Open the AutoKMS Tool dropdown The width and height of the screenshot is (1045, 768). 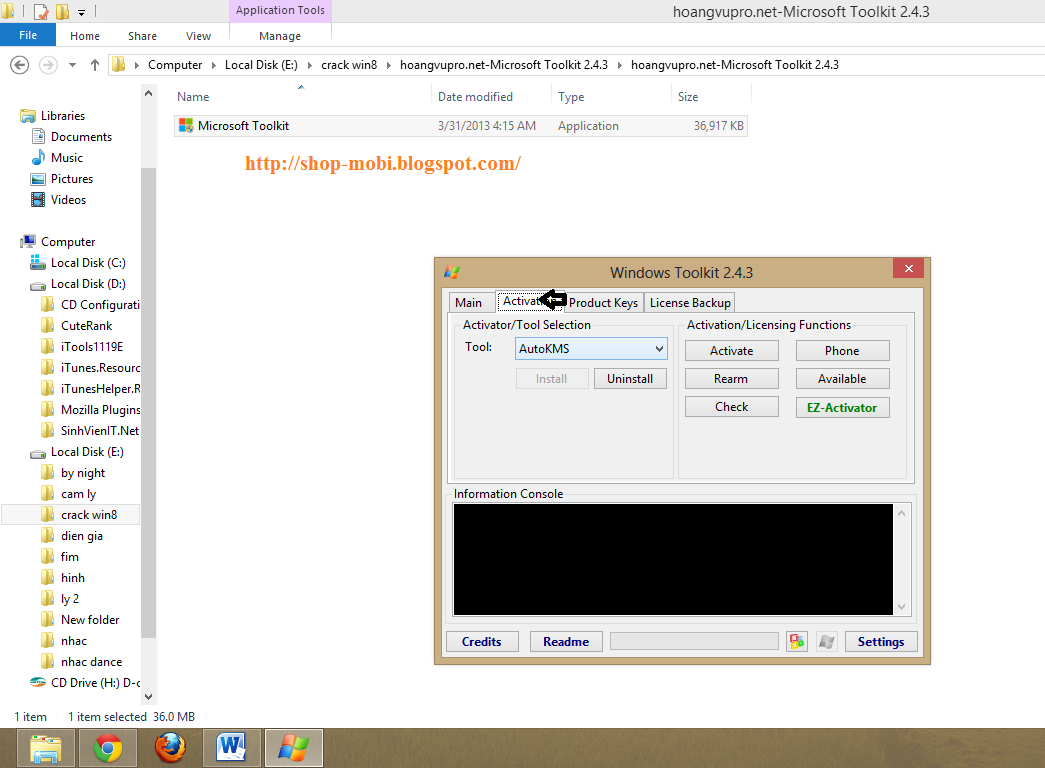coord(659,349)
